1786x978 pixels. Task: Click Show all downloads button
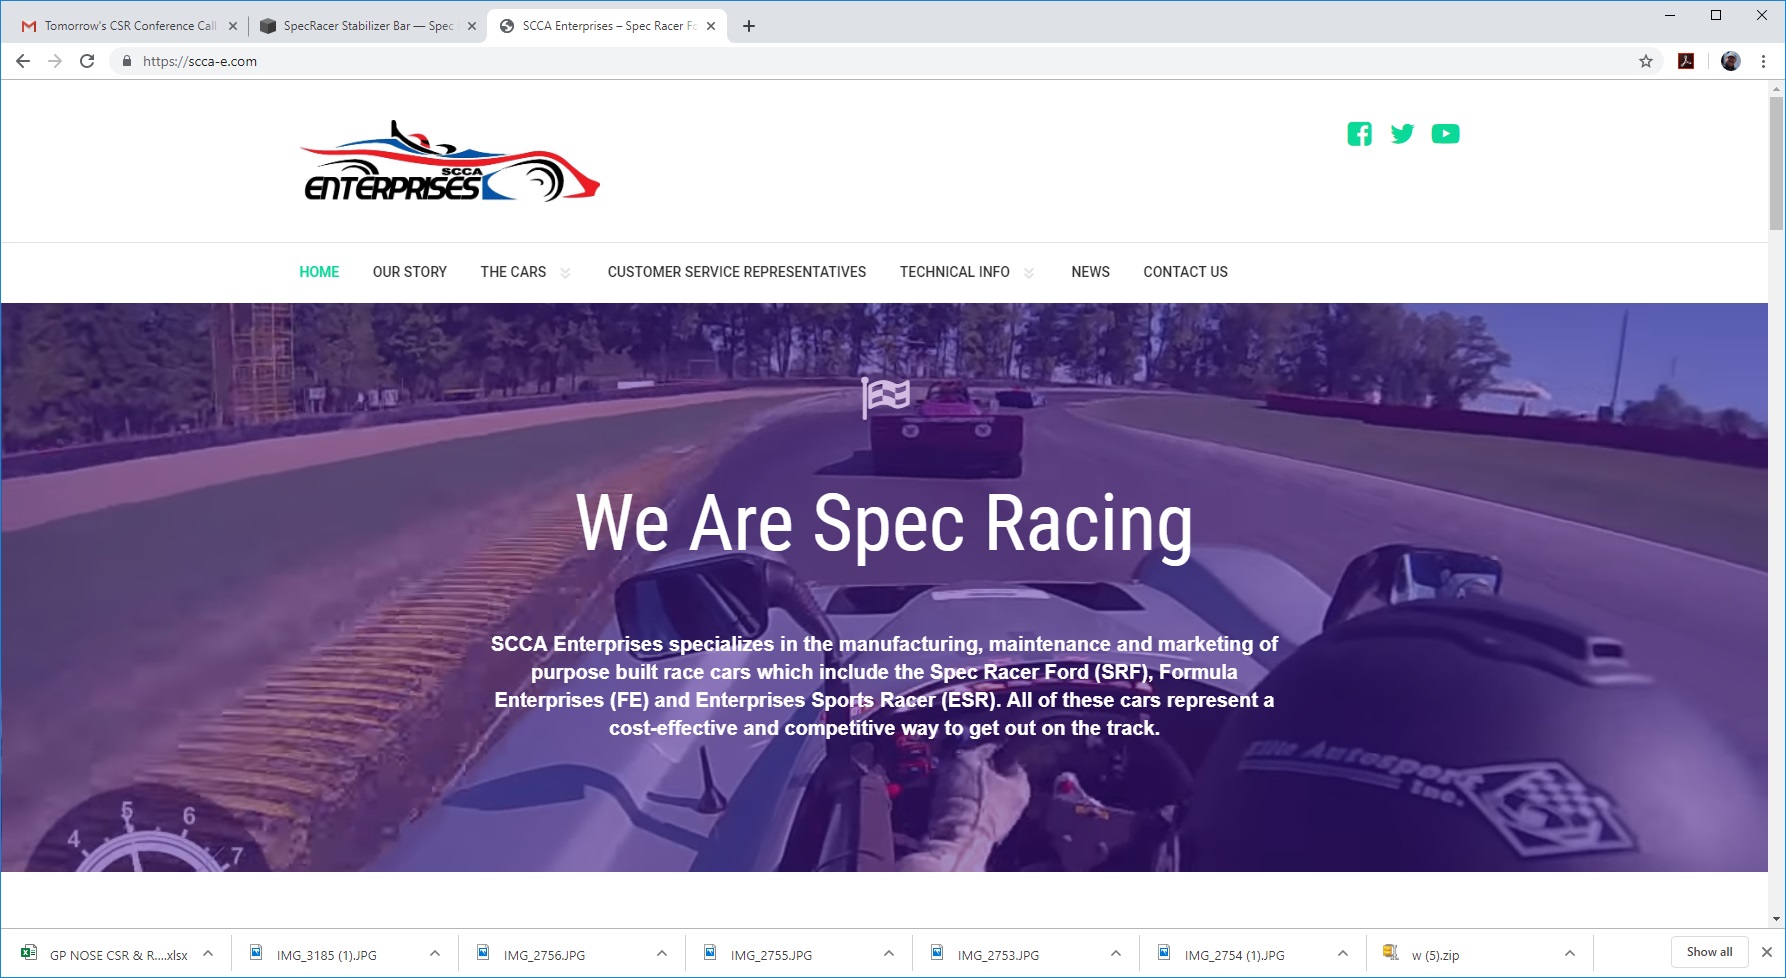1709,952
